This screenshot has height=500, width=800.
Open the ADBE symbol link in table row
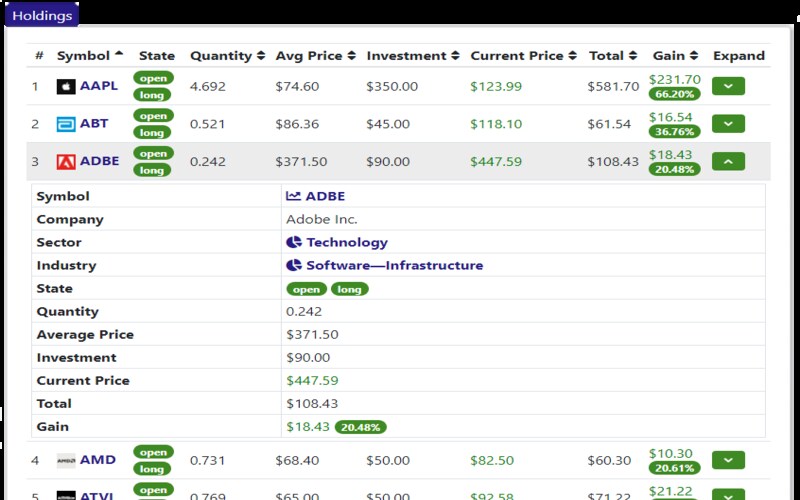[x=99, y=161]
